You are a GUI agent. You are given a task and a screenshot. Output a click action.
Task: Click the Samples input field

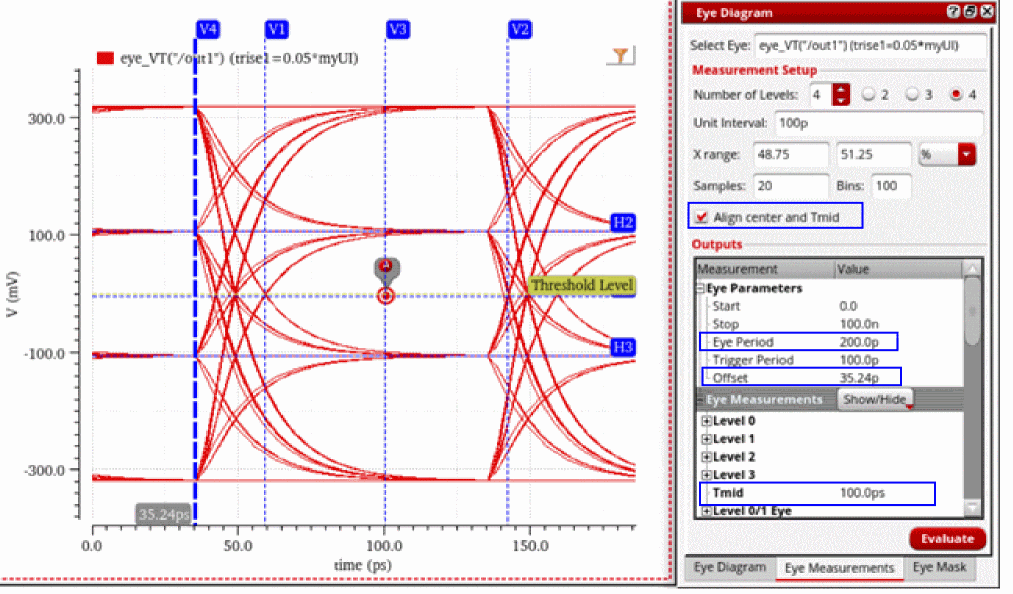point(791,186)
